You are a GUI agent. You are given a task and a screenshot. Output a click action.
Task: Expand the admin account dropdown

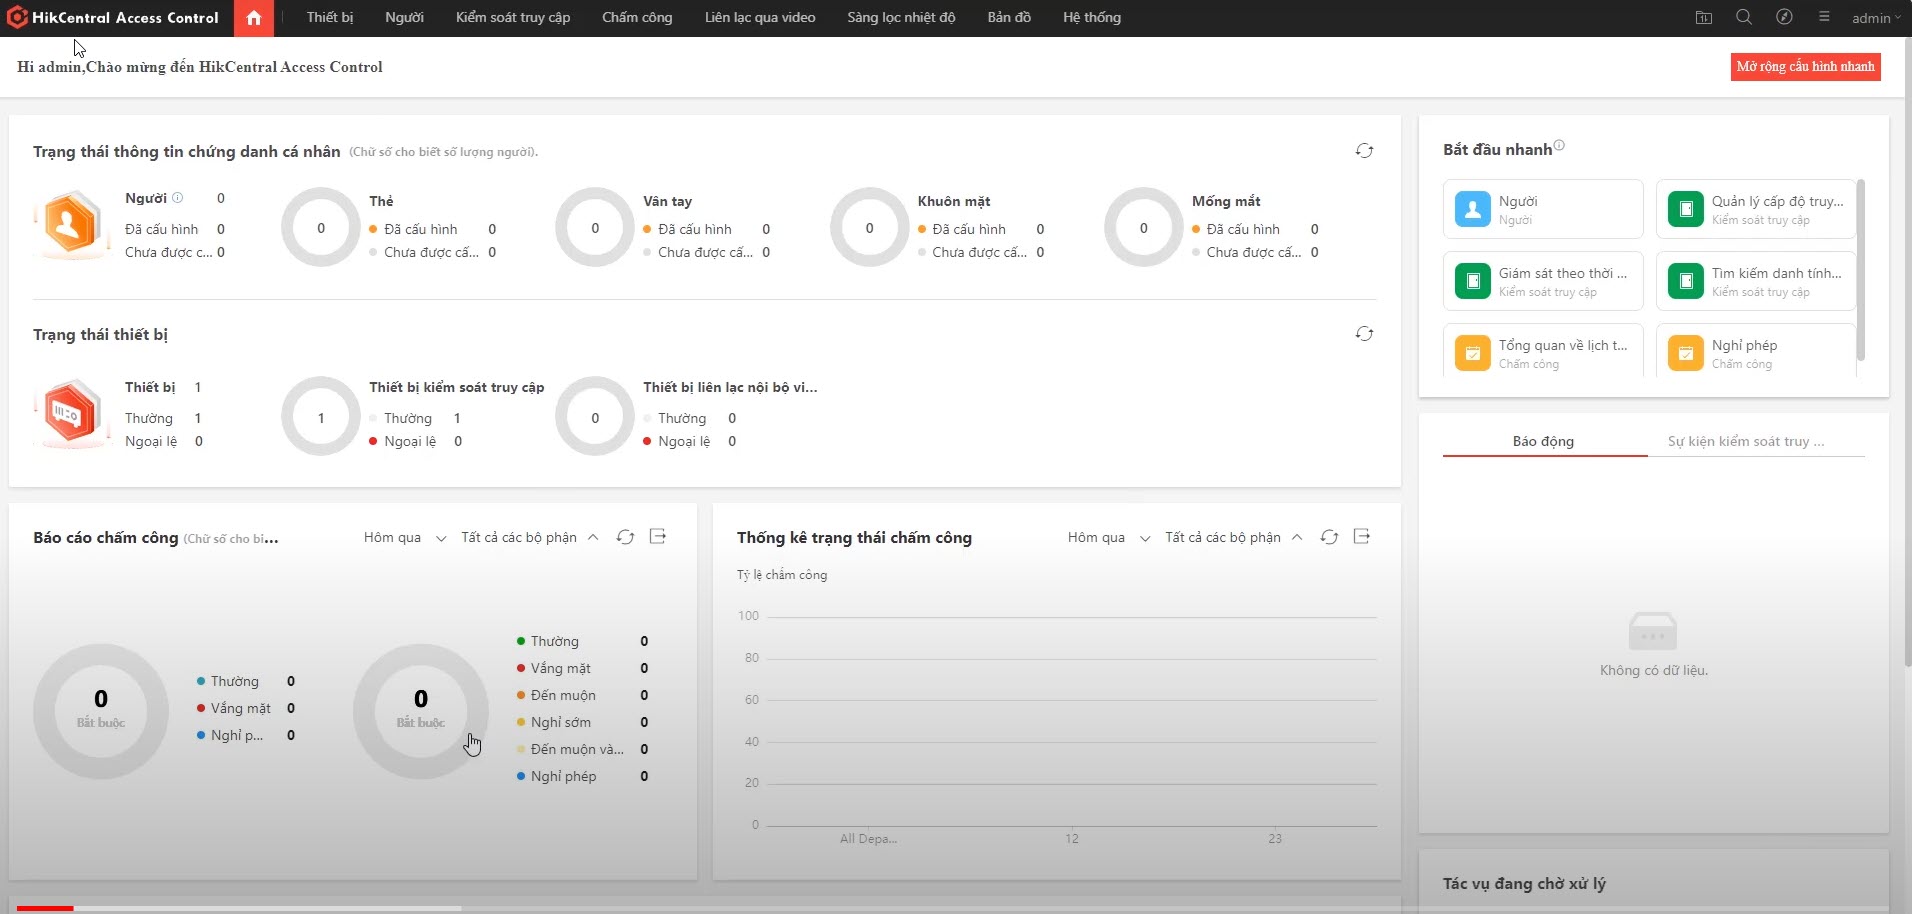pyautogui.click(x=1875, y=18)
